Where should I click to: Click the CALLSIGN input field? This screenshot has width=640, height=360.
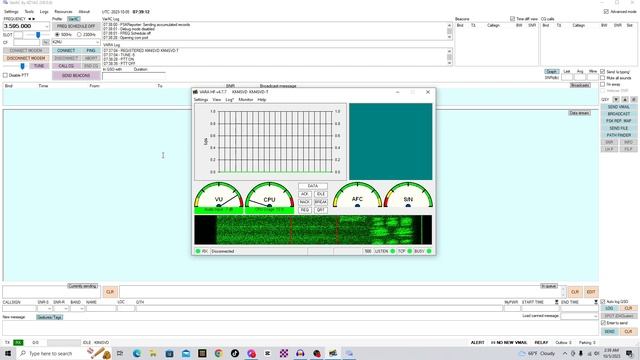tap(19, 309)
